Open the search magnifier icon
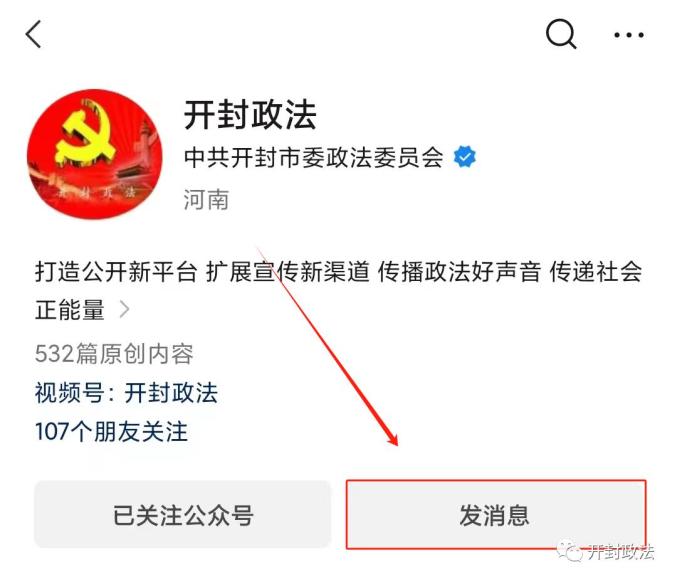This screenshot has height=582, width=677. pos(561,34)
